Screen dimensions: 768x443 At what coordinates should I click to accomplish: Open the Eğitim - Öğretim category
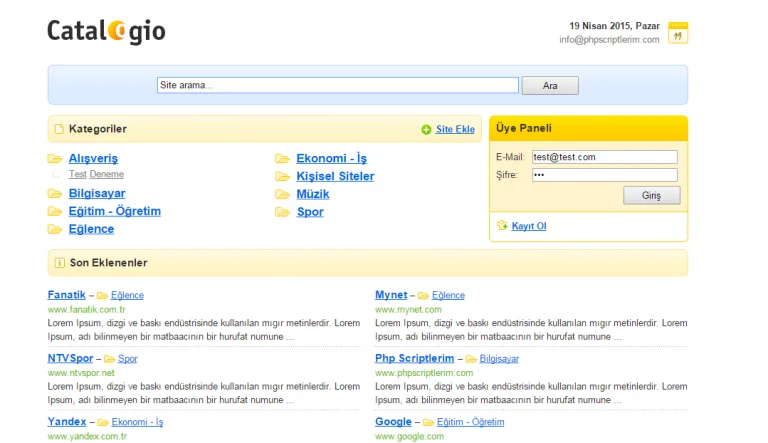pos(115,211)
